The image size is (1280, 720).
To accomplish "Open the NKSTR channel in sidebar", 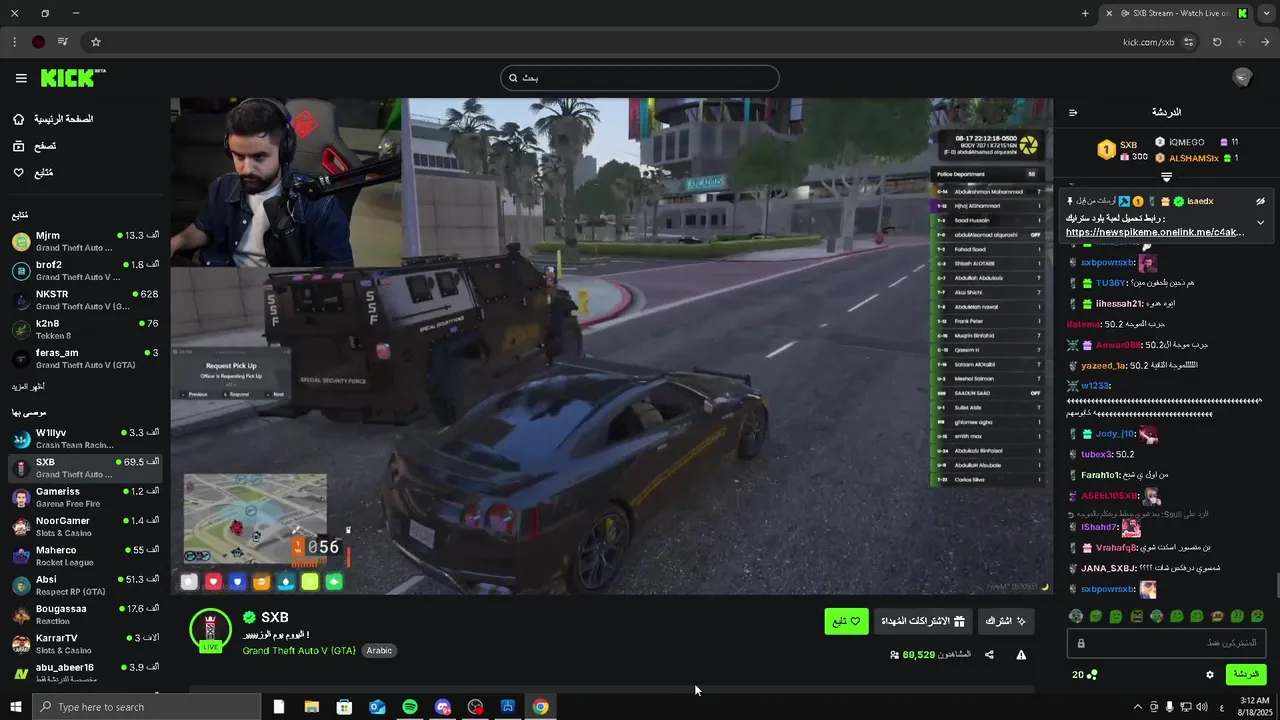I will (85, 300).
